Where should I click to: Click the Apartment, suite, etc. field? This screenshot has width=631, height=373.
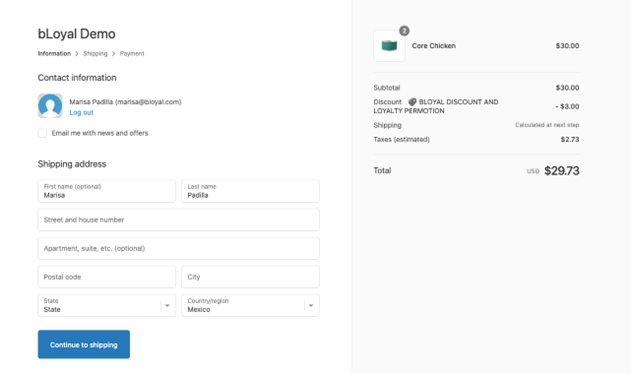tap(179, 248)
